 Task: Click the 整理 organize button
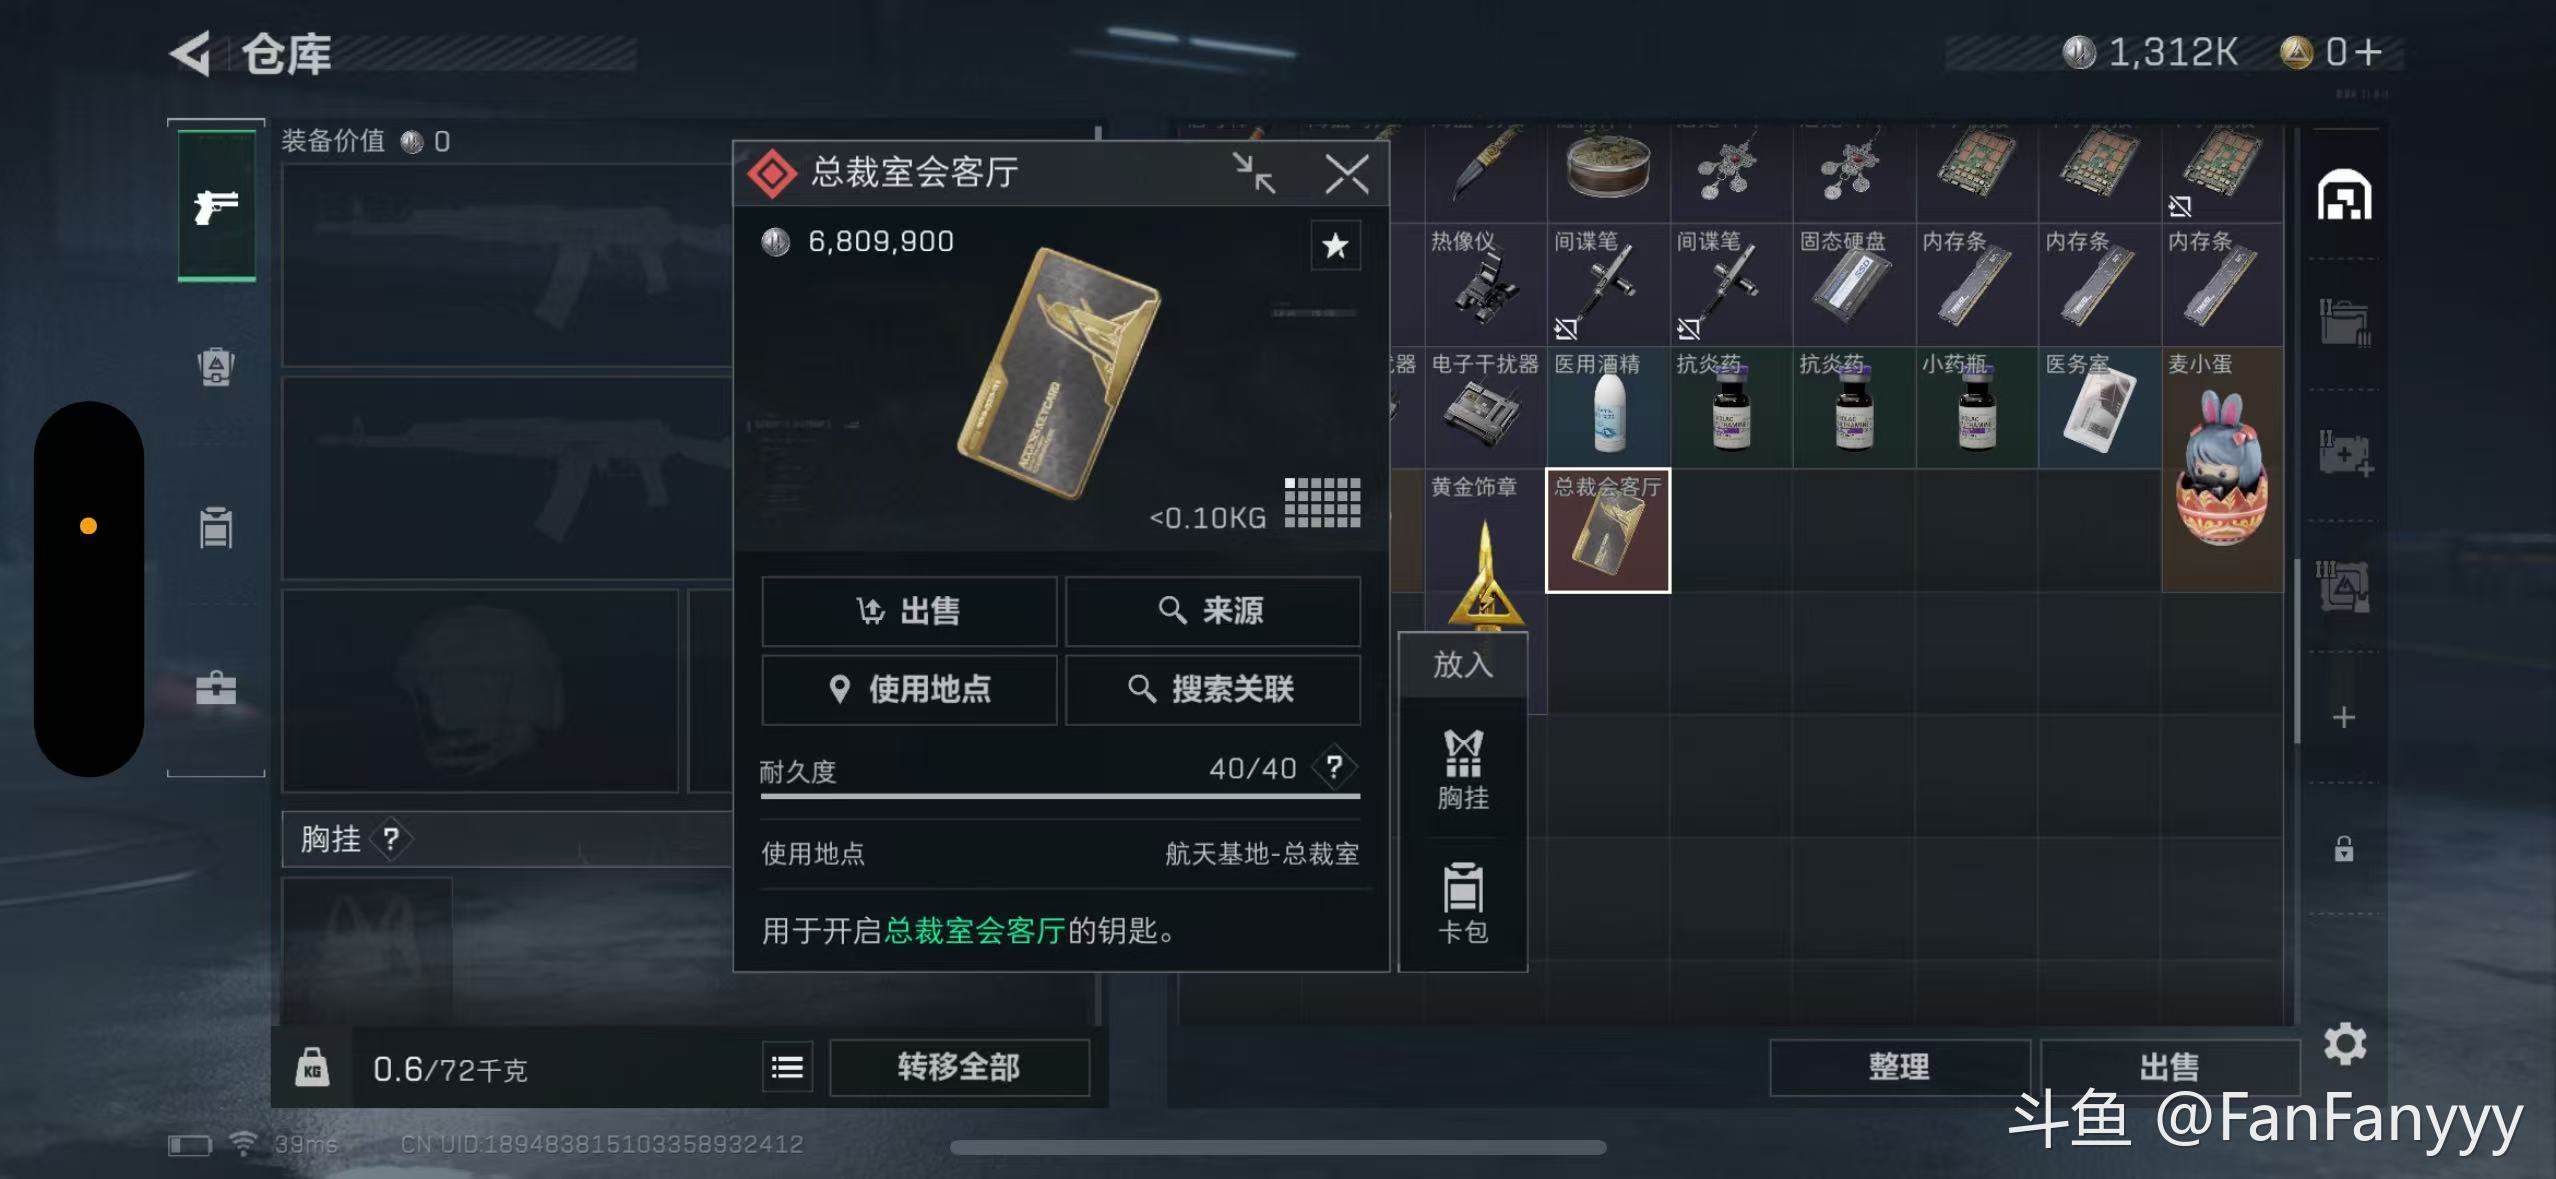(1899, 1067)
